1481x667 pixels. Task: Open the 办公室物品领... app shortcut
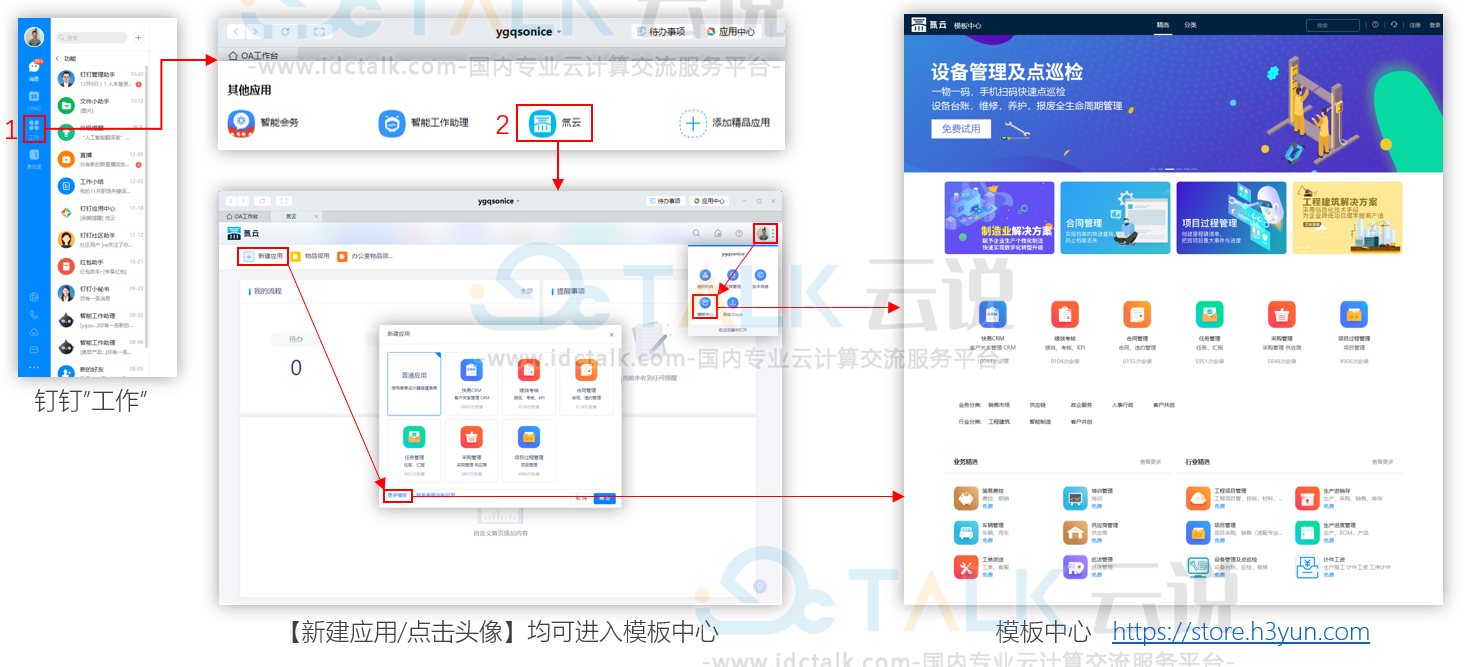tap(365, 256)
